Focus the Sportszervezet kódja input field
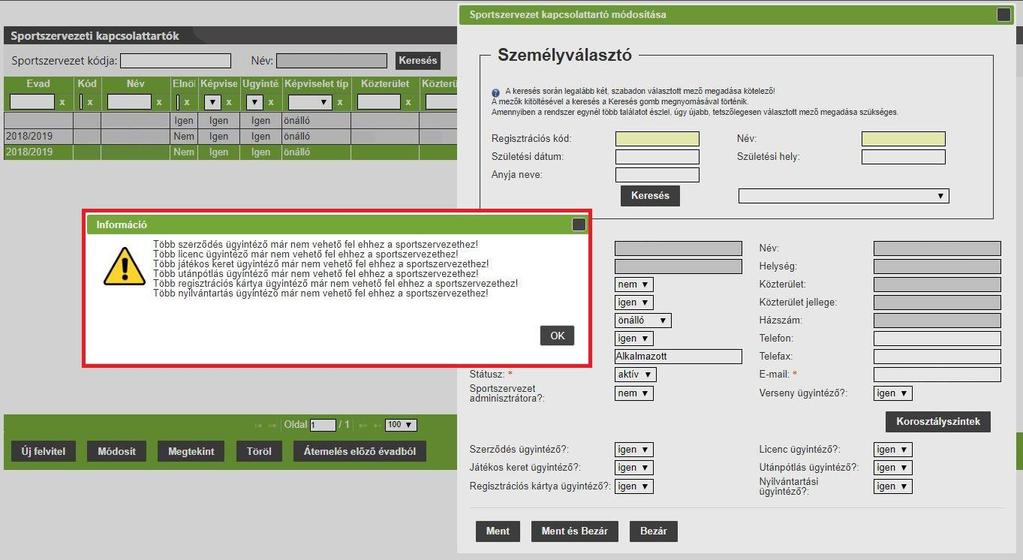This screenshot has width=1023, height=560. 176,61
